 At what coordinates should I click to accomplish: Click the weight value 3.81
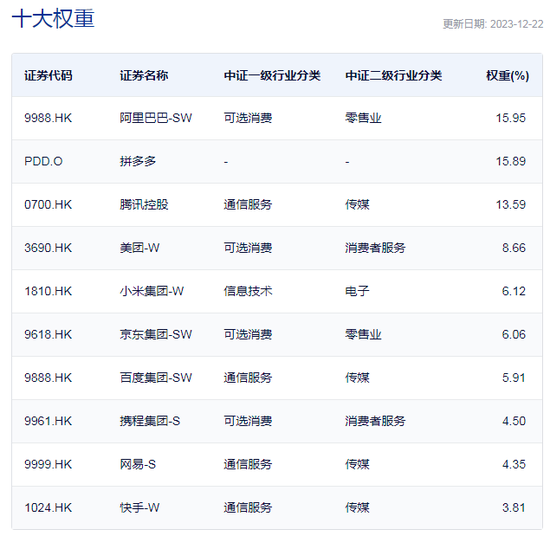pyautogui.click(x=514, y=508)
